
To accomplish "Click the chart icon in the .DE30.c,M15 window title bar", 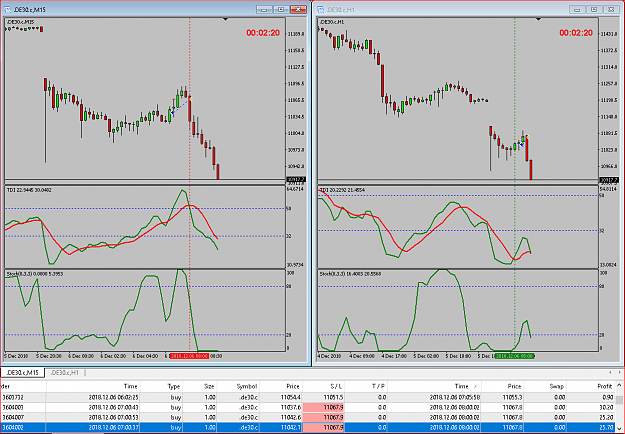I will click(7, 9).
